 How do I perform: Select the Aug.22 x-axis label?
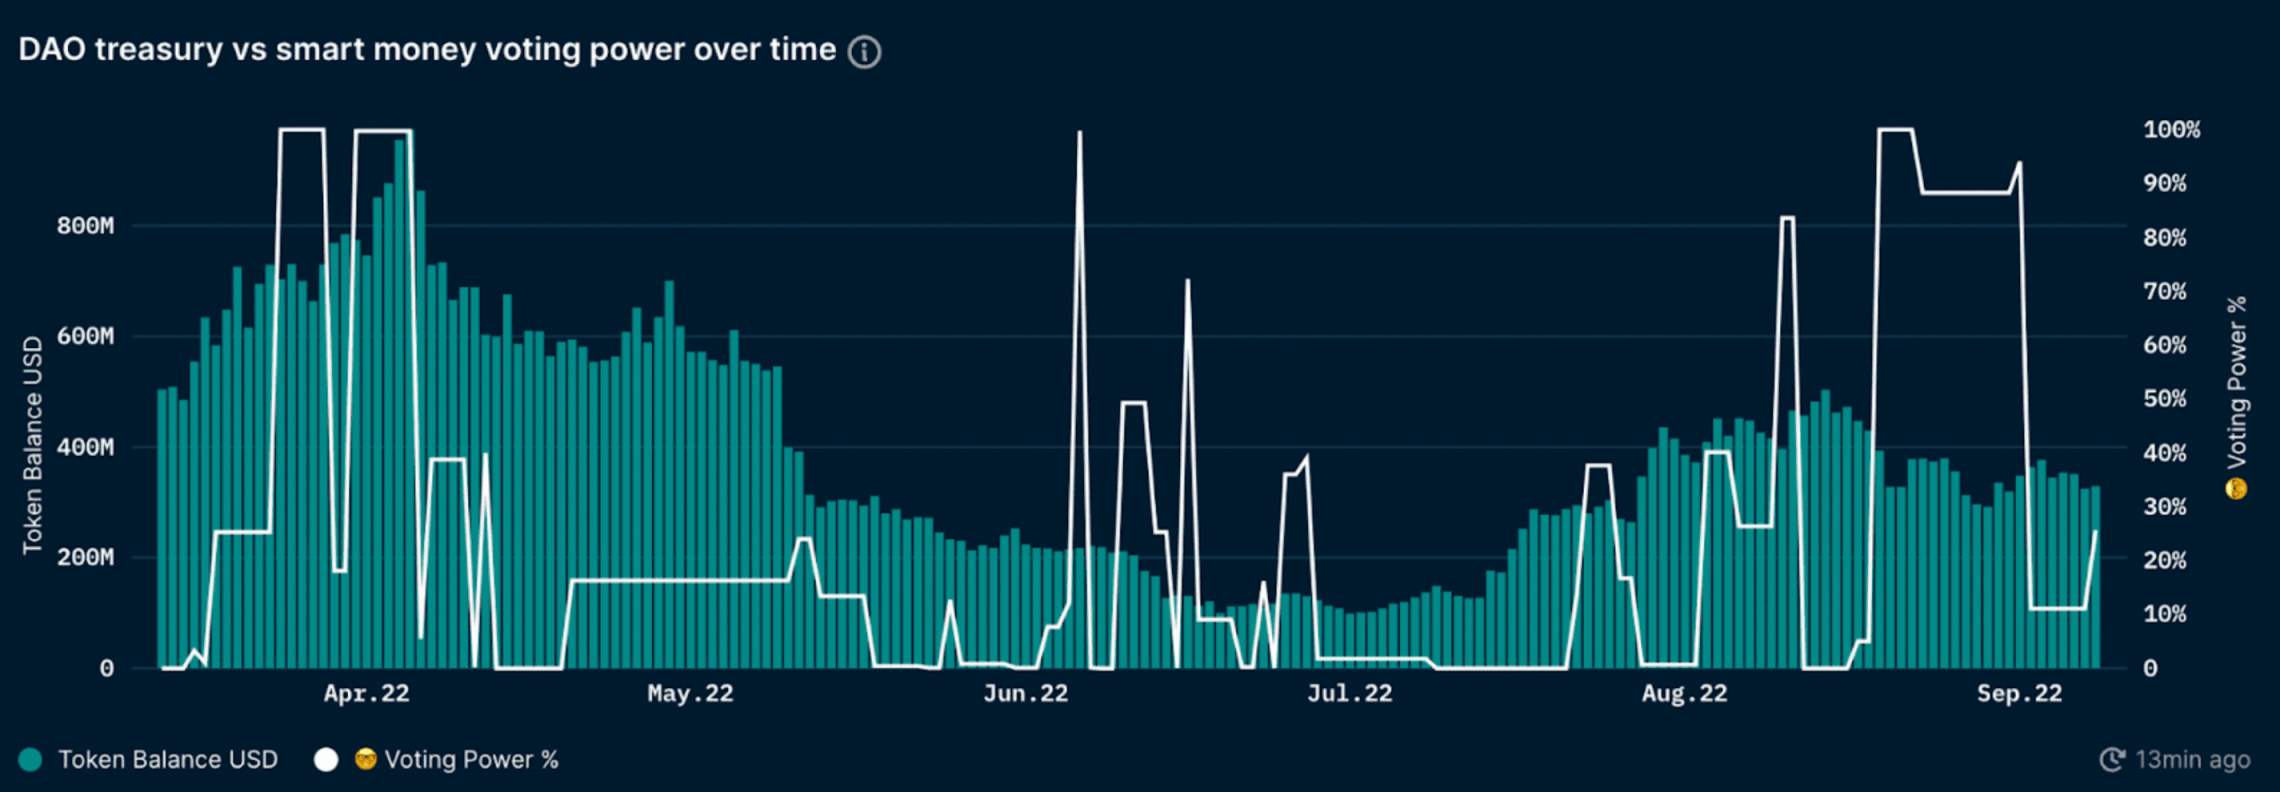[x=1684, y=693]
